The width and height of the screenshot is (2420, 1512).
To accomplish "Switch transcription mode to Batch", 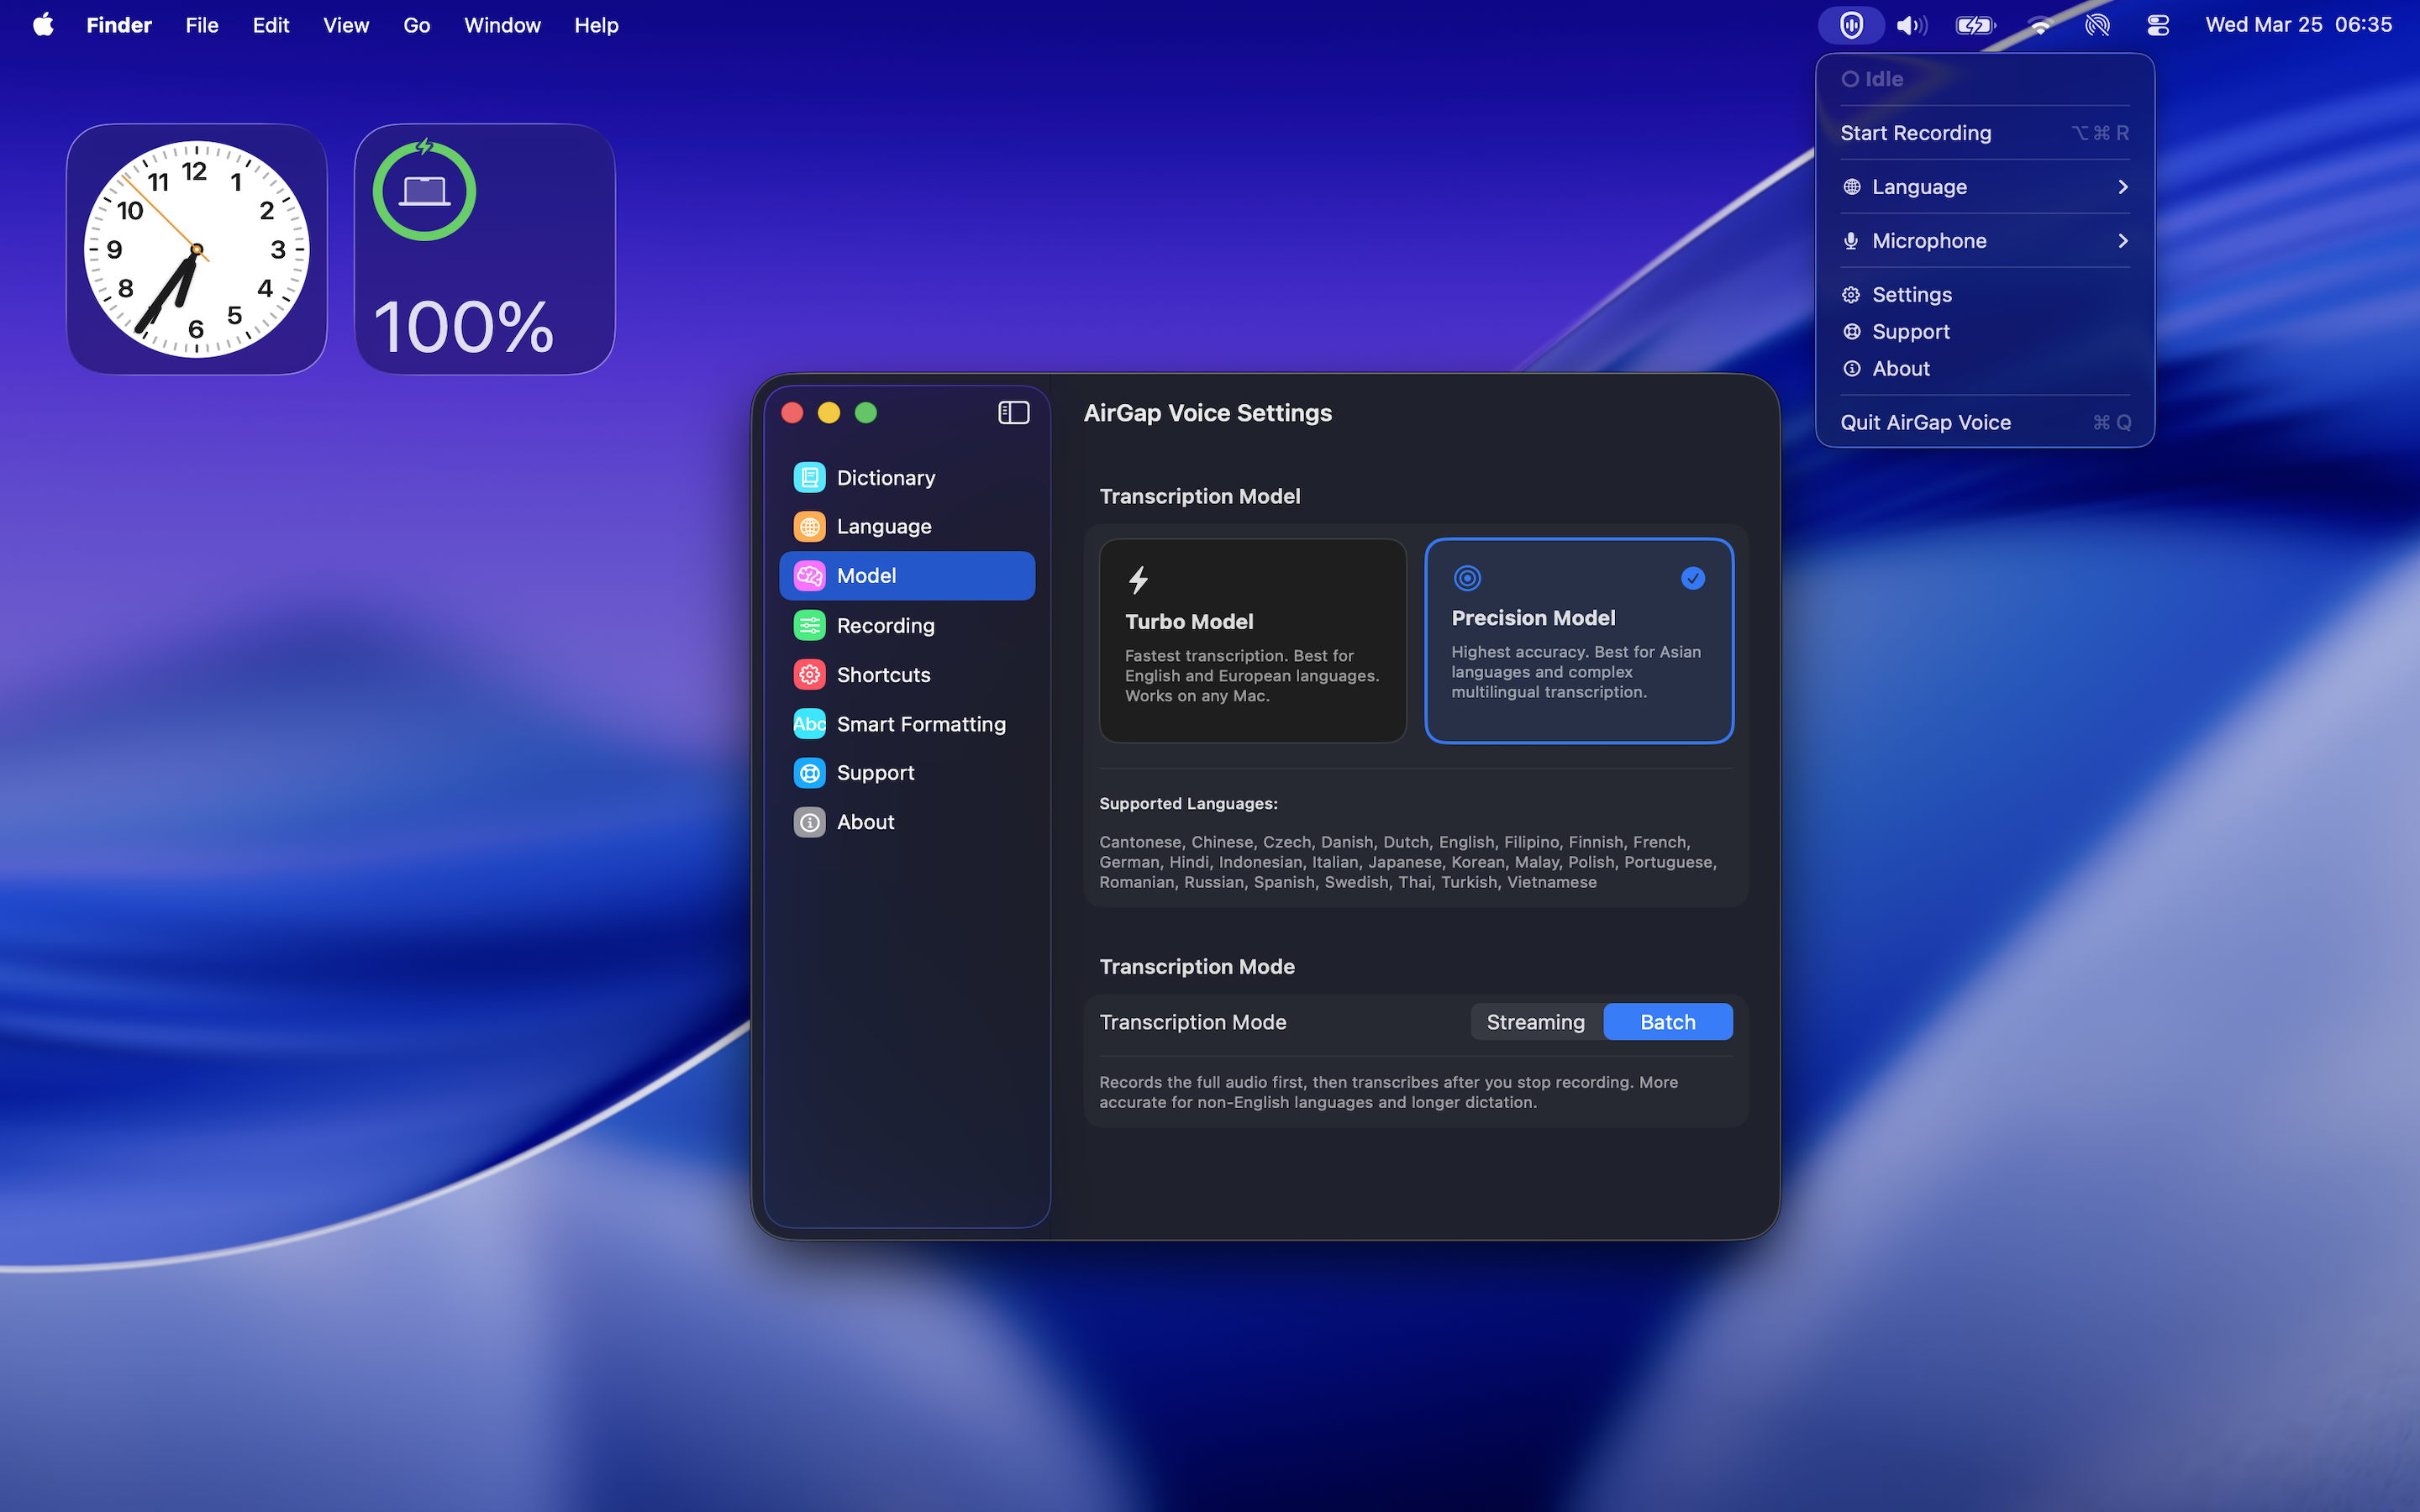I will [1668, 1022].
